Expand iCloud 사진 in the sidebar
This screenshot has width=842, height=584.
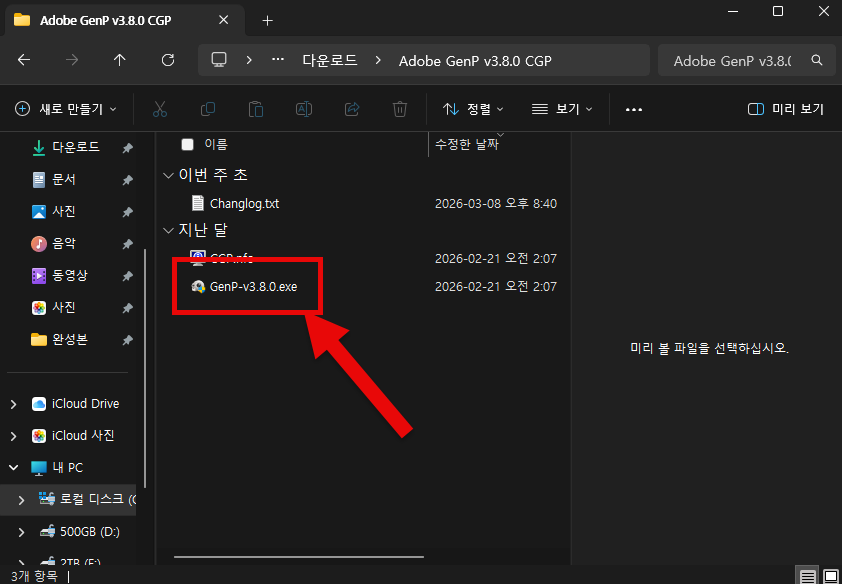[x=13, y=436]
